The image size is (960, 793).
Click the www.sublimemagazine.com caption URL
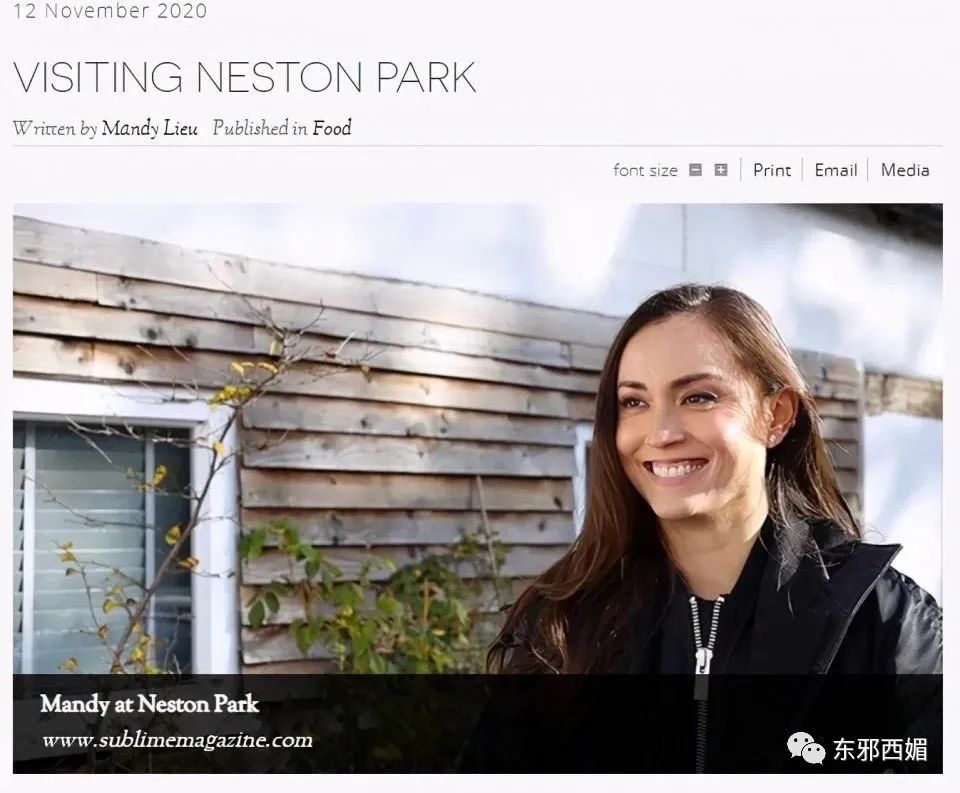178,740
